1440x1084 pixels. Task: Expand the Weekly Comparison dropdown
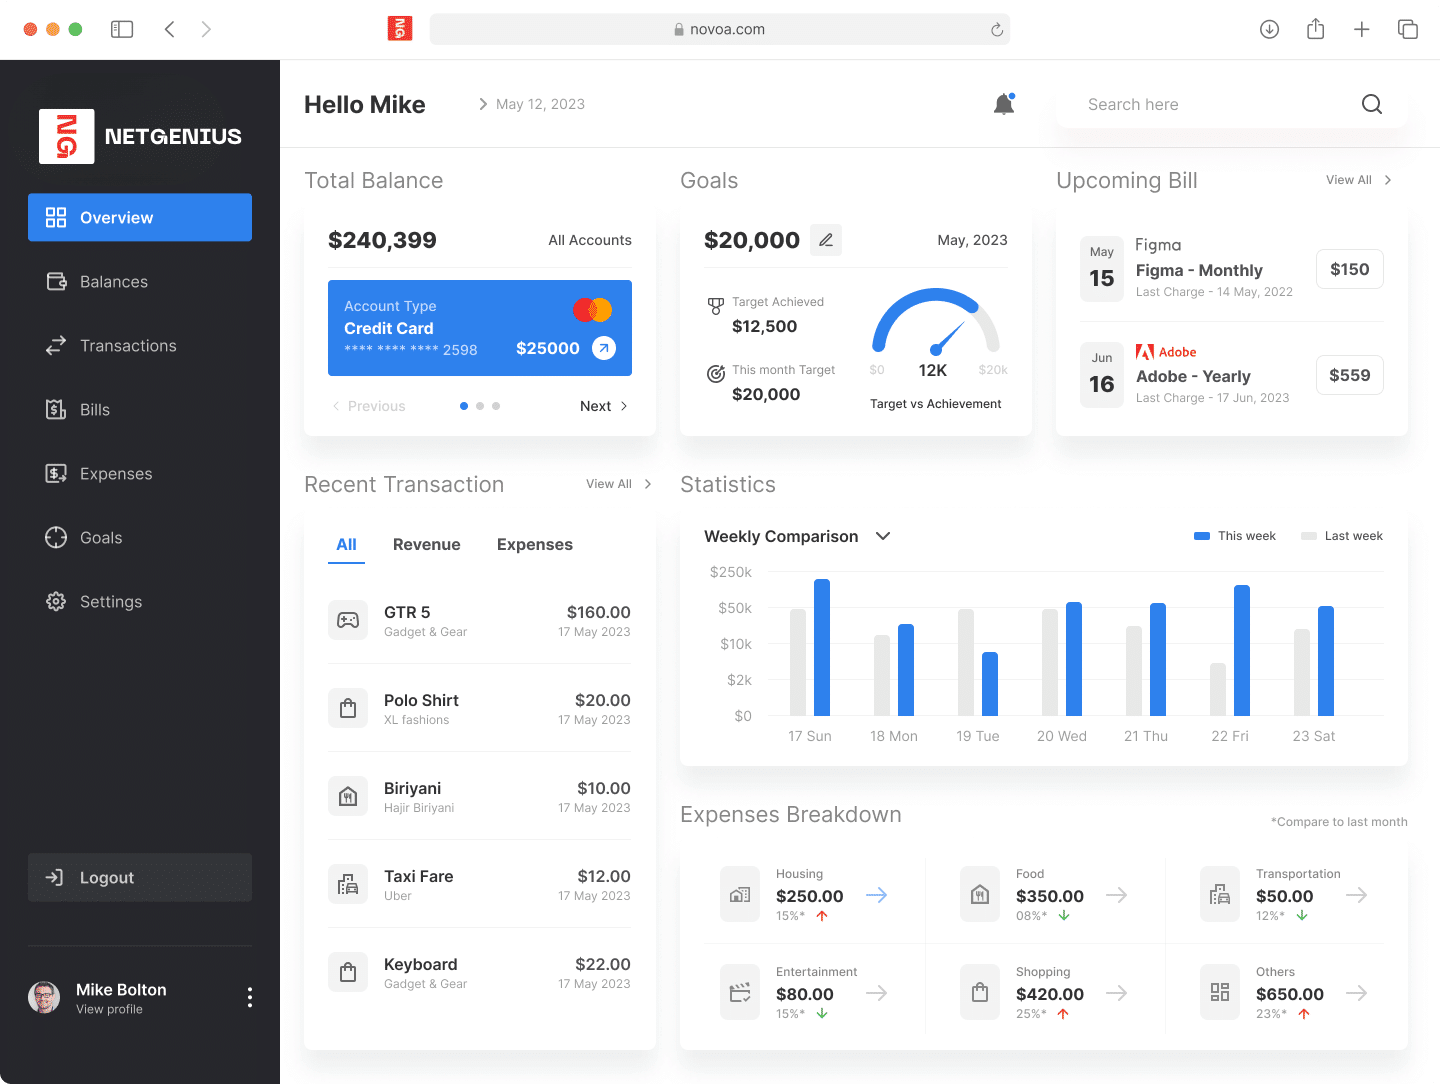(x=883, y=536)
